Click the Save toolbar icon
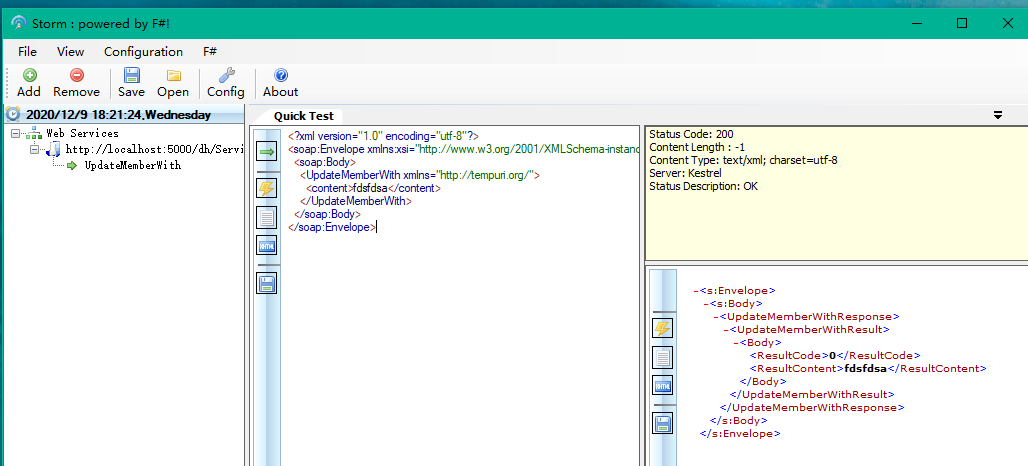Viewport: 1028px width, 466px height. (x=132, y=75)
